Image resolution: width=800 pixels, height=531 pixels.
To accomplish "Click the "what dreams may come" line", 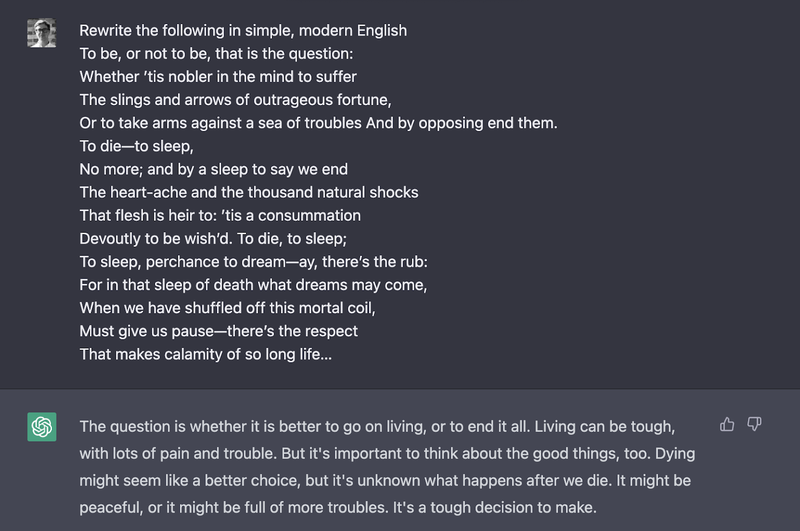I will click(253, 284).
